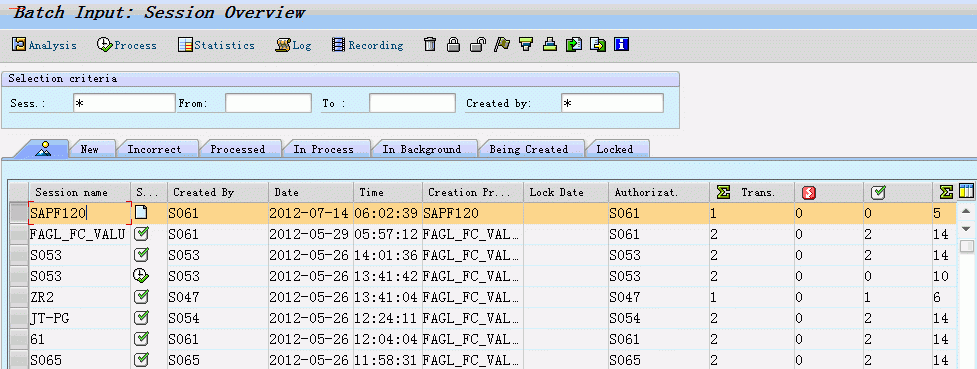Click the status icon in FAGL_FC_VALU row
This screenshot has height=369, width=977.
pos(141,234)
